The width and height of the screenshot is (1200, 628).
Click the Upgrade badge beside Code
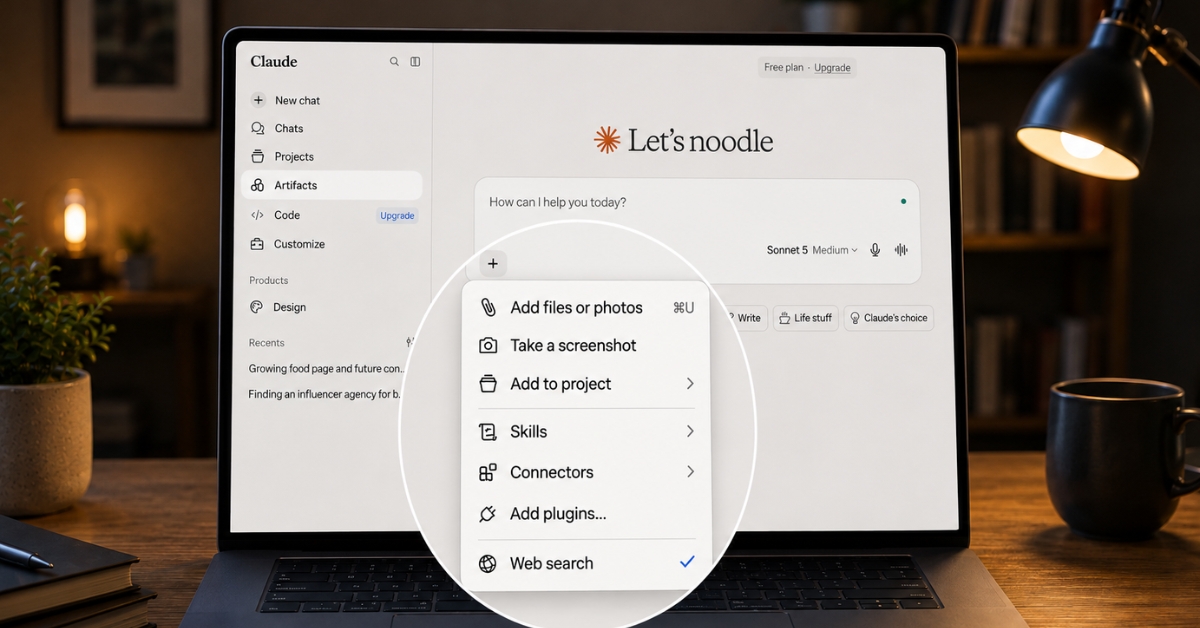(x=397, y=216)
